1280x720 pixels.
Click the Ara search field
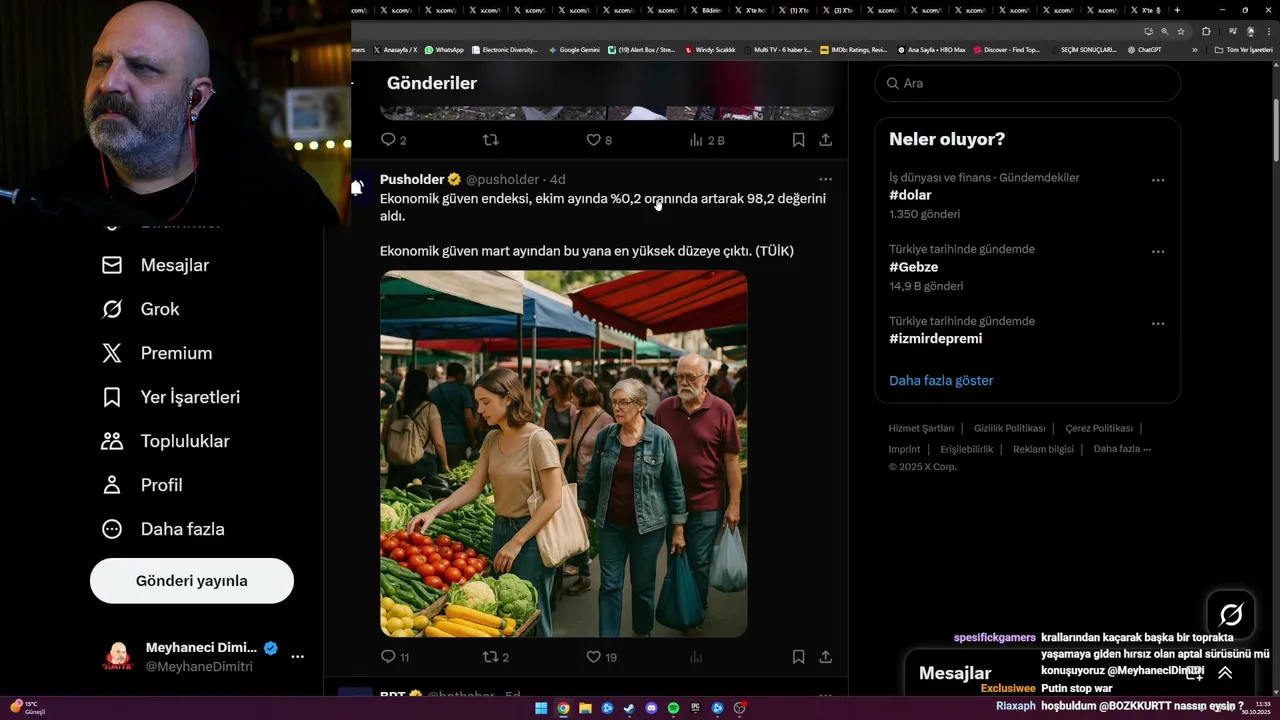(1028, 83)
